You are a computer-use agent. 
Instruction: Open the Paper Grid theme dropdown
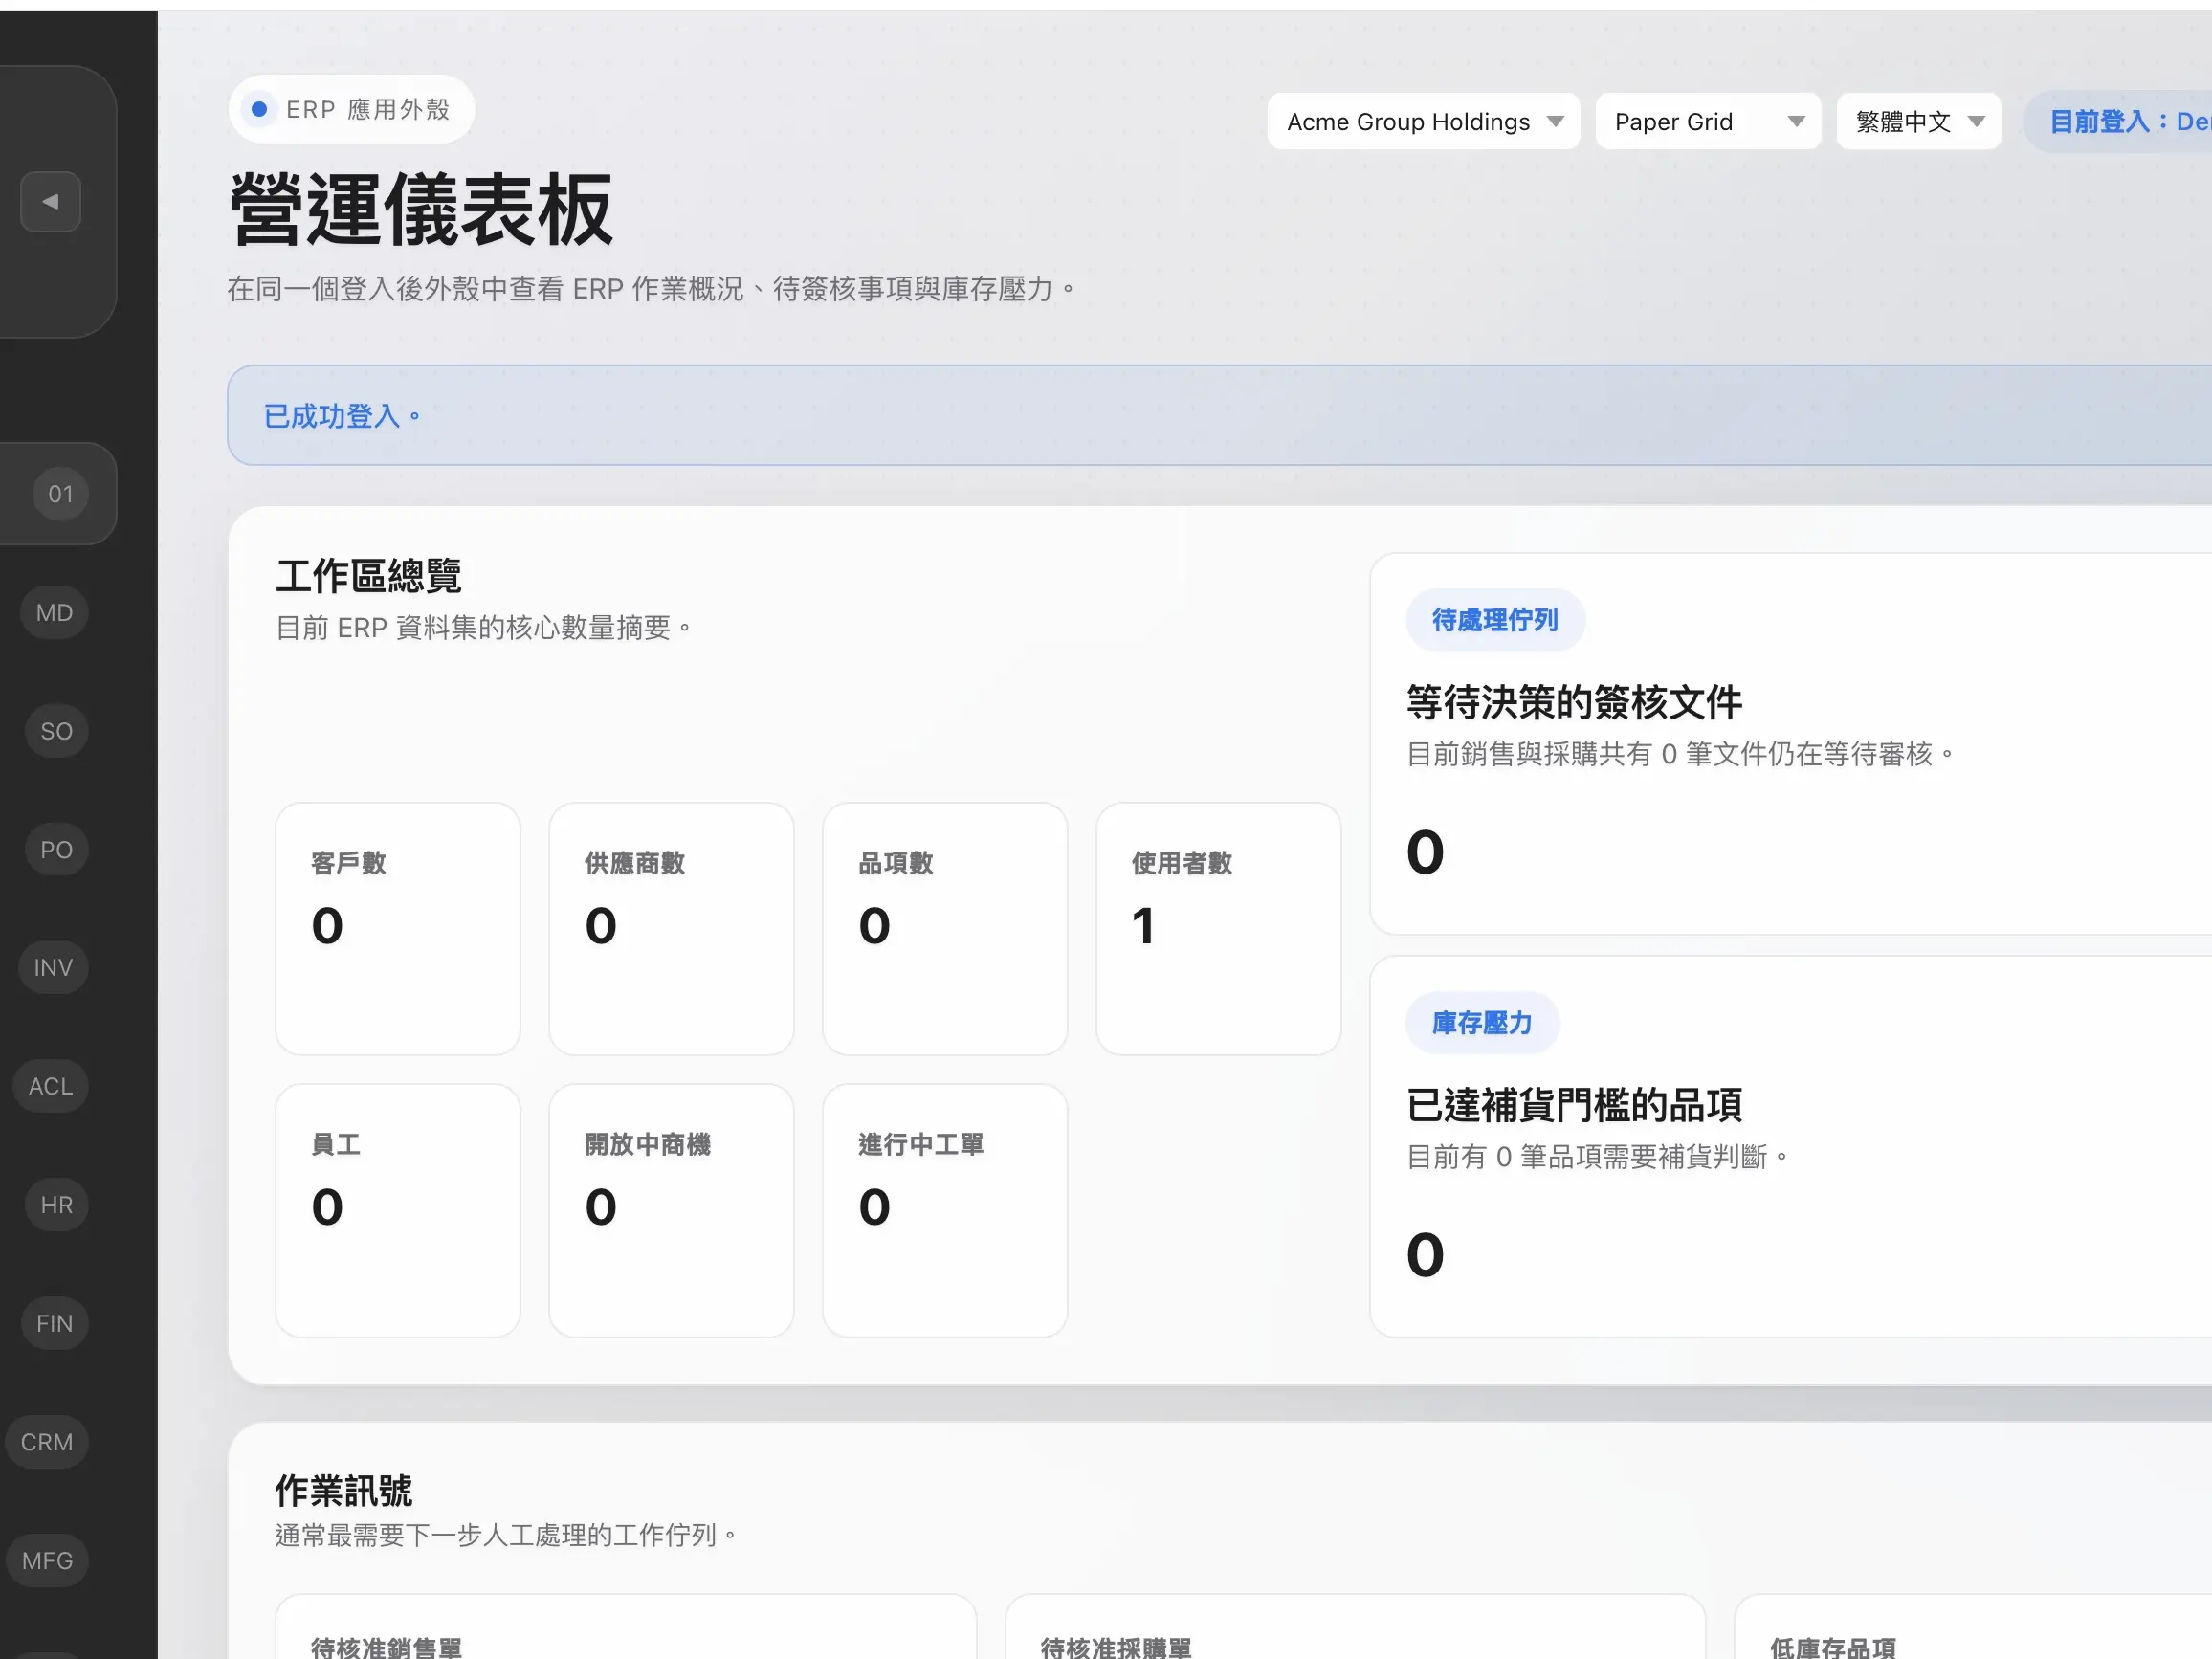pos(1707,121)
